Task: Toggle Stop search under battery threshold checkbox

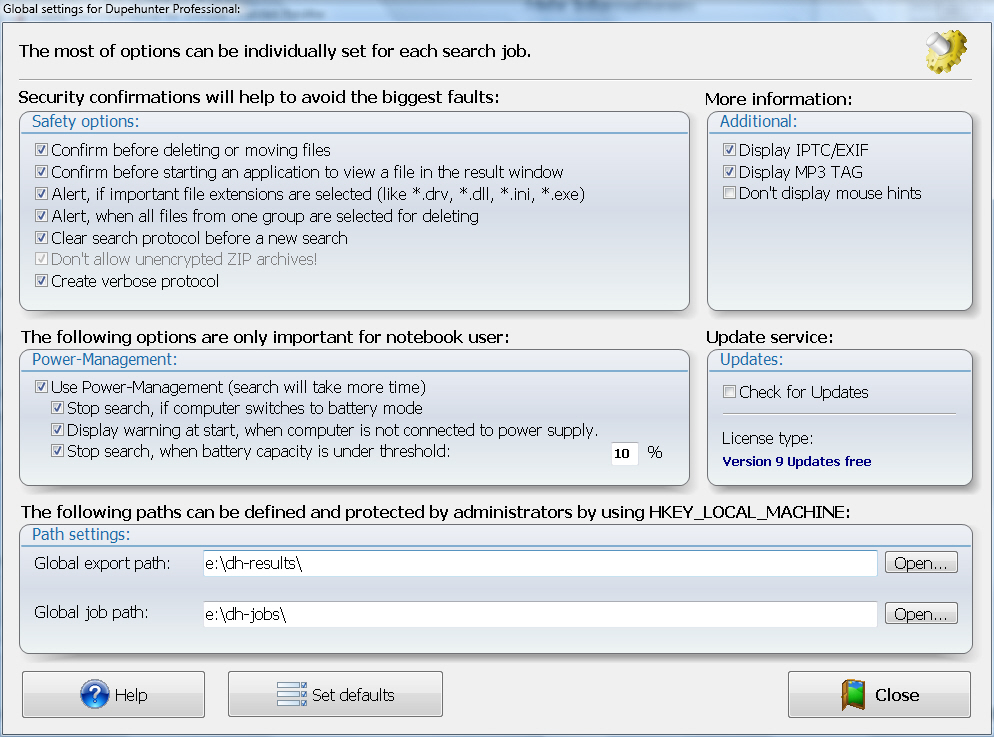Action: point(57,451)
